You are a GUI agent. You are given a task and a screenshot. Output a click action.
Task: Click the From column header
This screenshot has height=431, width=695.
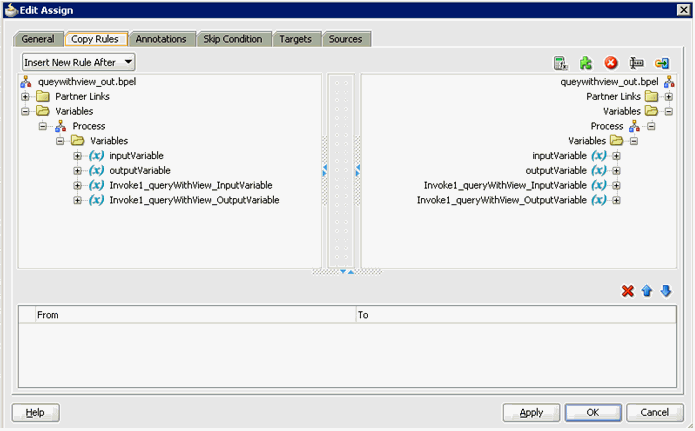coord(195,315)
